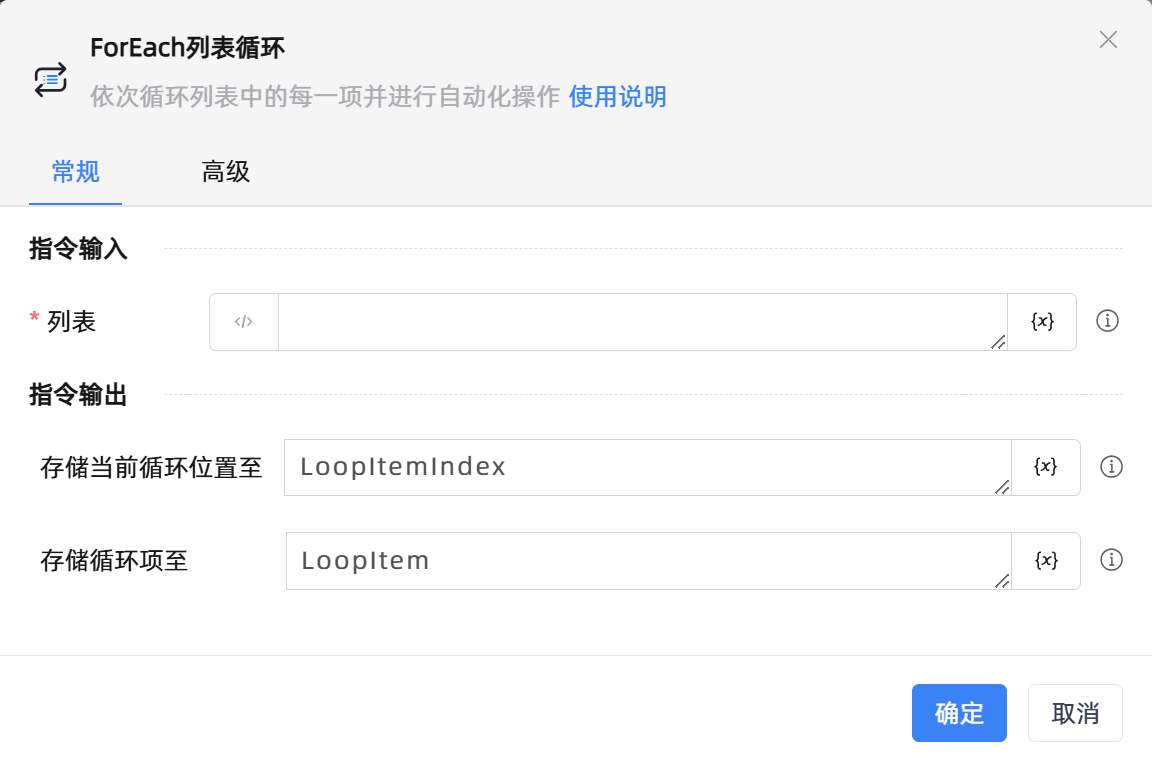Open the 使用说明 link
1152x770 pixels.
[x=618, y=97]
